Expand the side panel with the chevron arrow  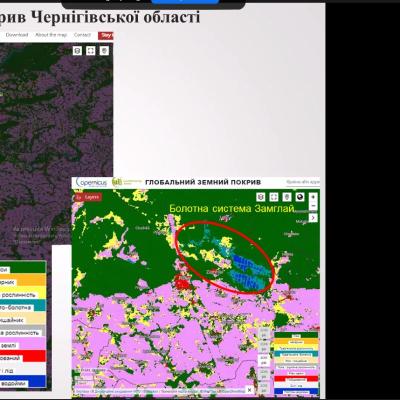313,218
